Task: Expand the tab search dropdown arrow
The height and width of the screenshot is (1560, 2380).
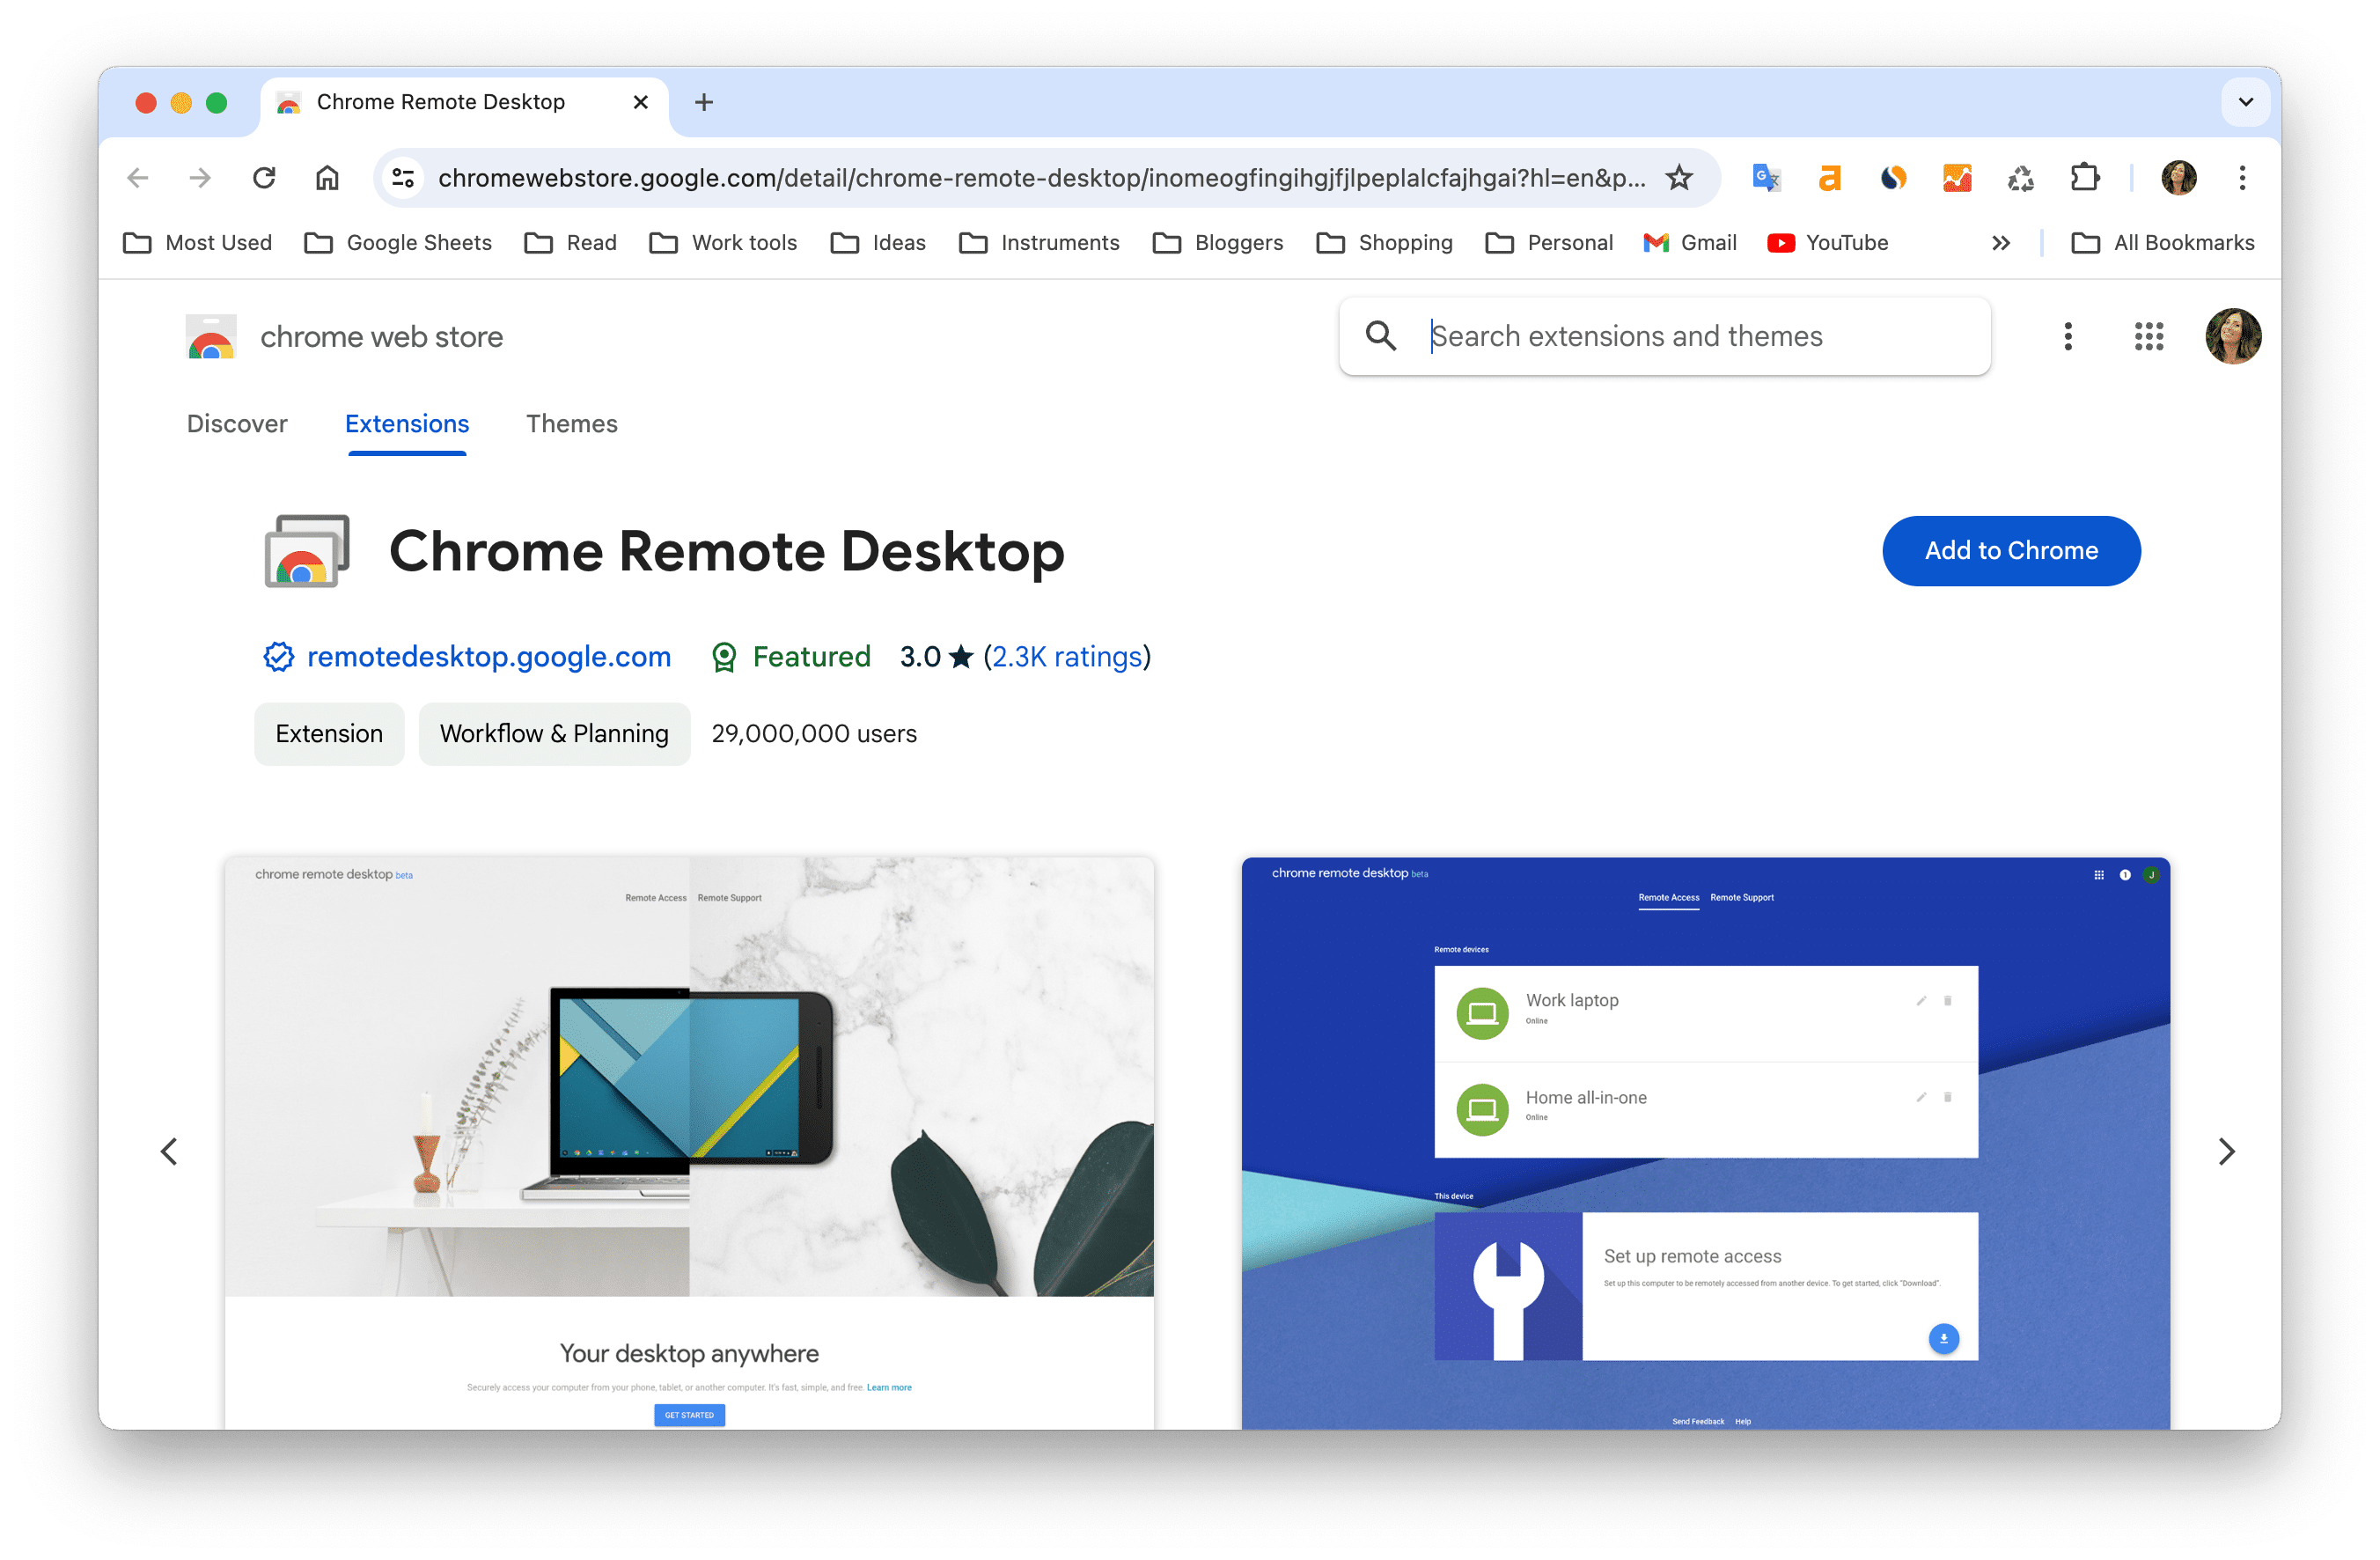Action: coord(2246,102)
